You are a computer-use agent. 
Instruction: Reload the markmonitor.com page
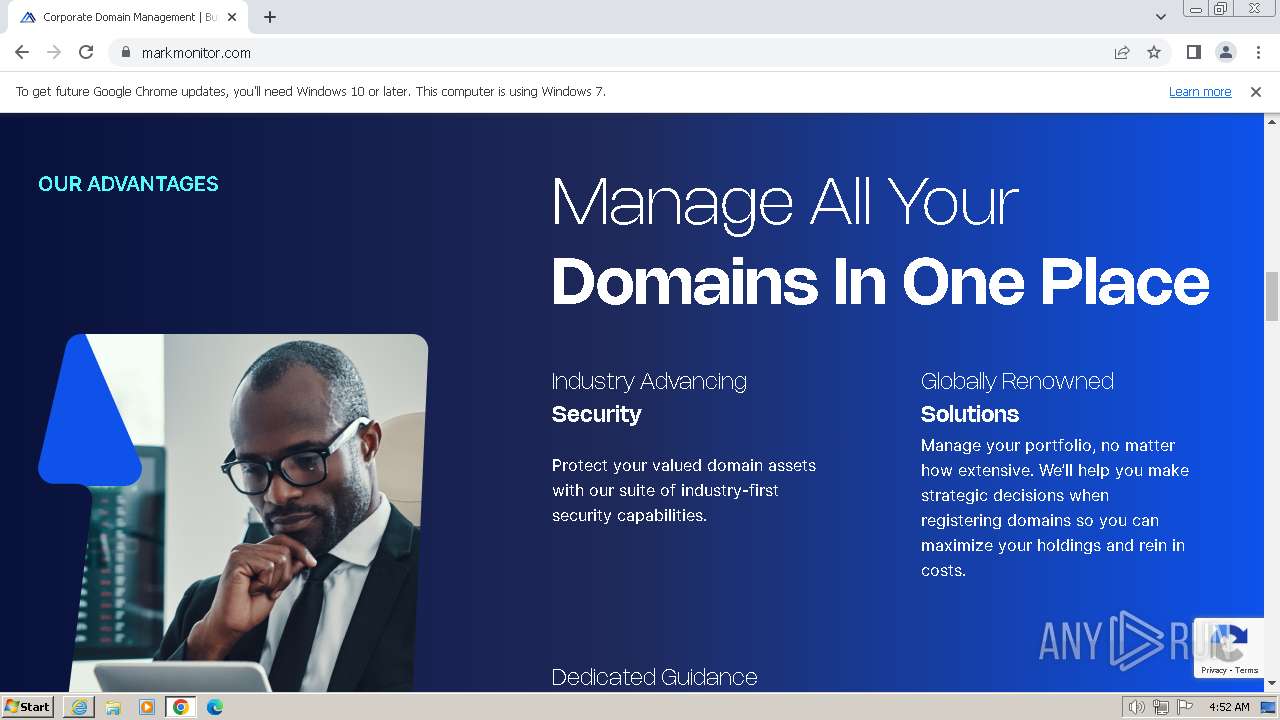click(86, 52)
